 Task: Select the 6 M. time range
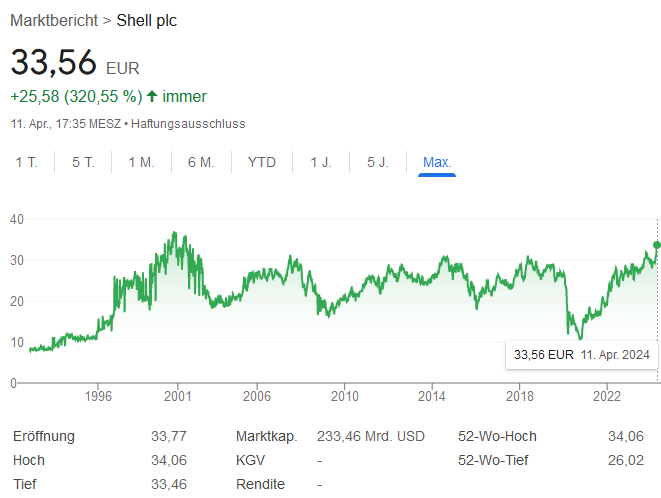pyautogui.click(x=201, y=162)
